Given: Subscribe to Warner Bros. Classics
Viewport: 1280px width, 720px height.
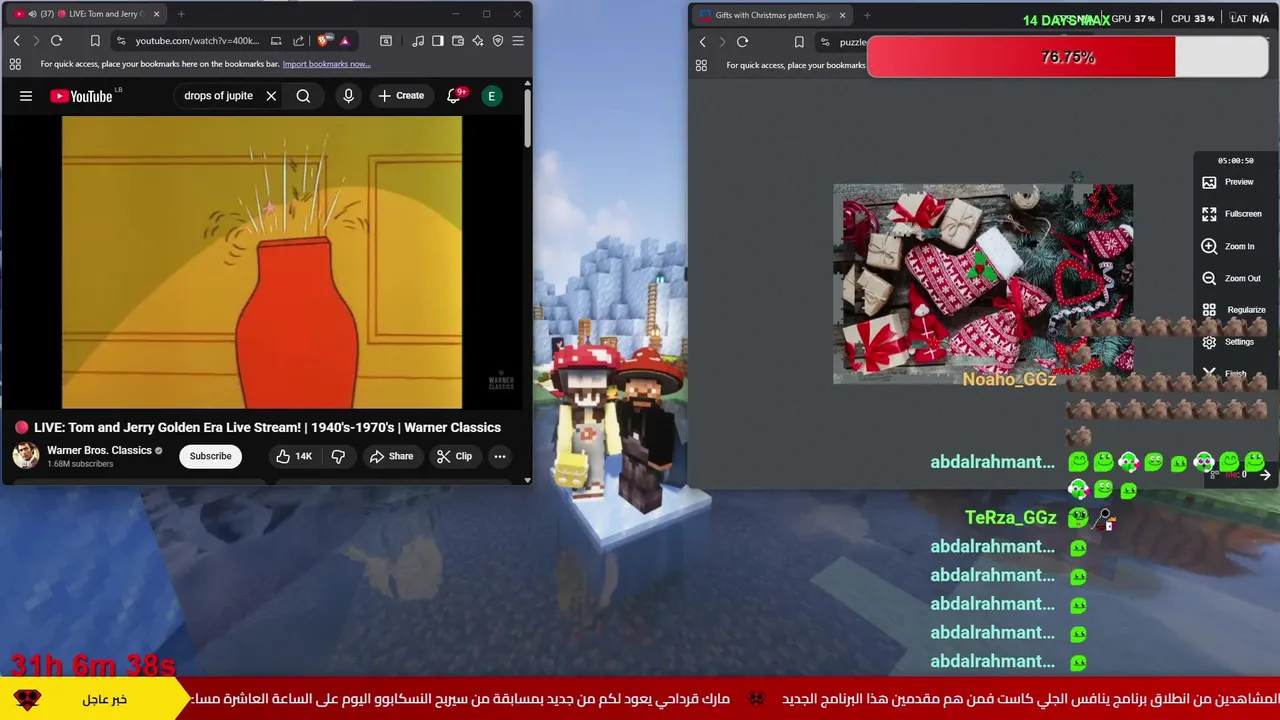Looking at the screenshot, I should (x=210, y=456).
